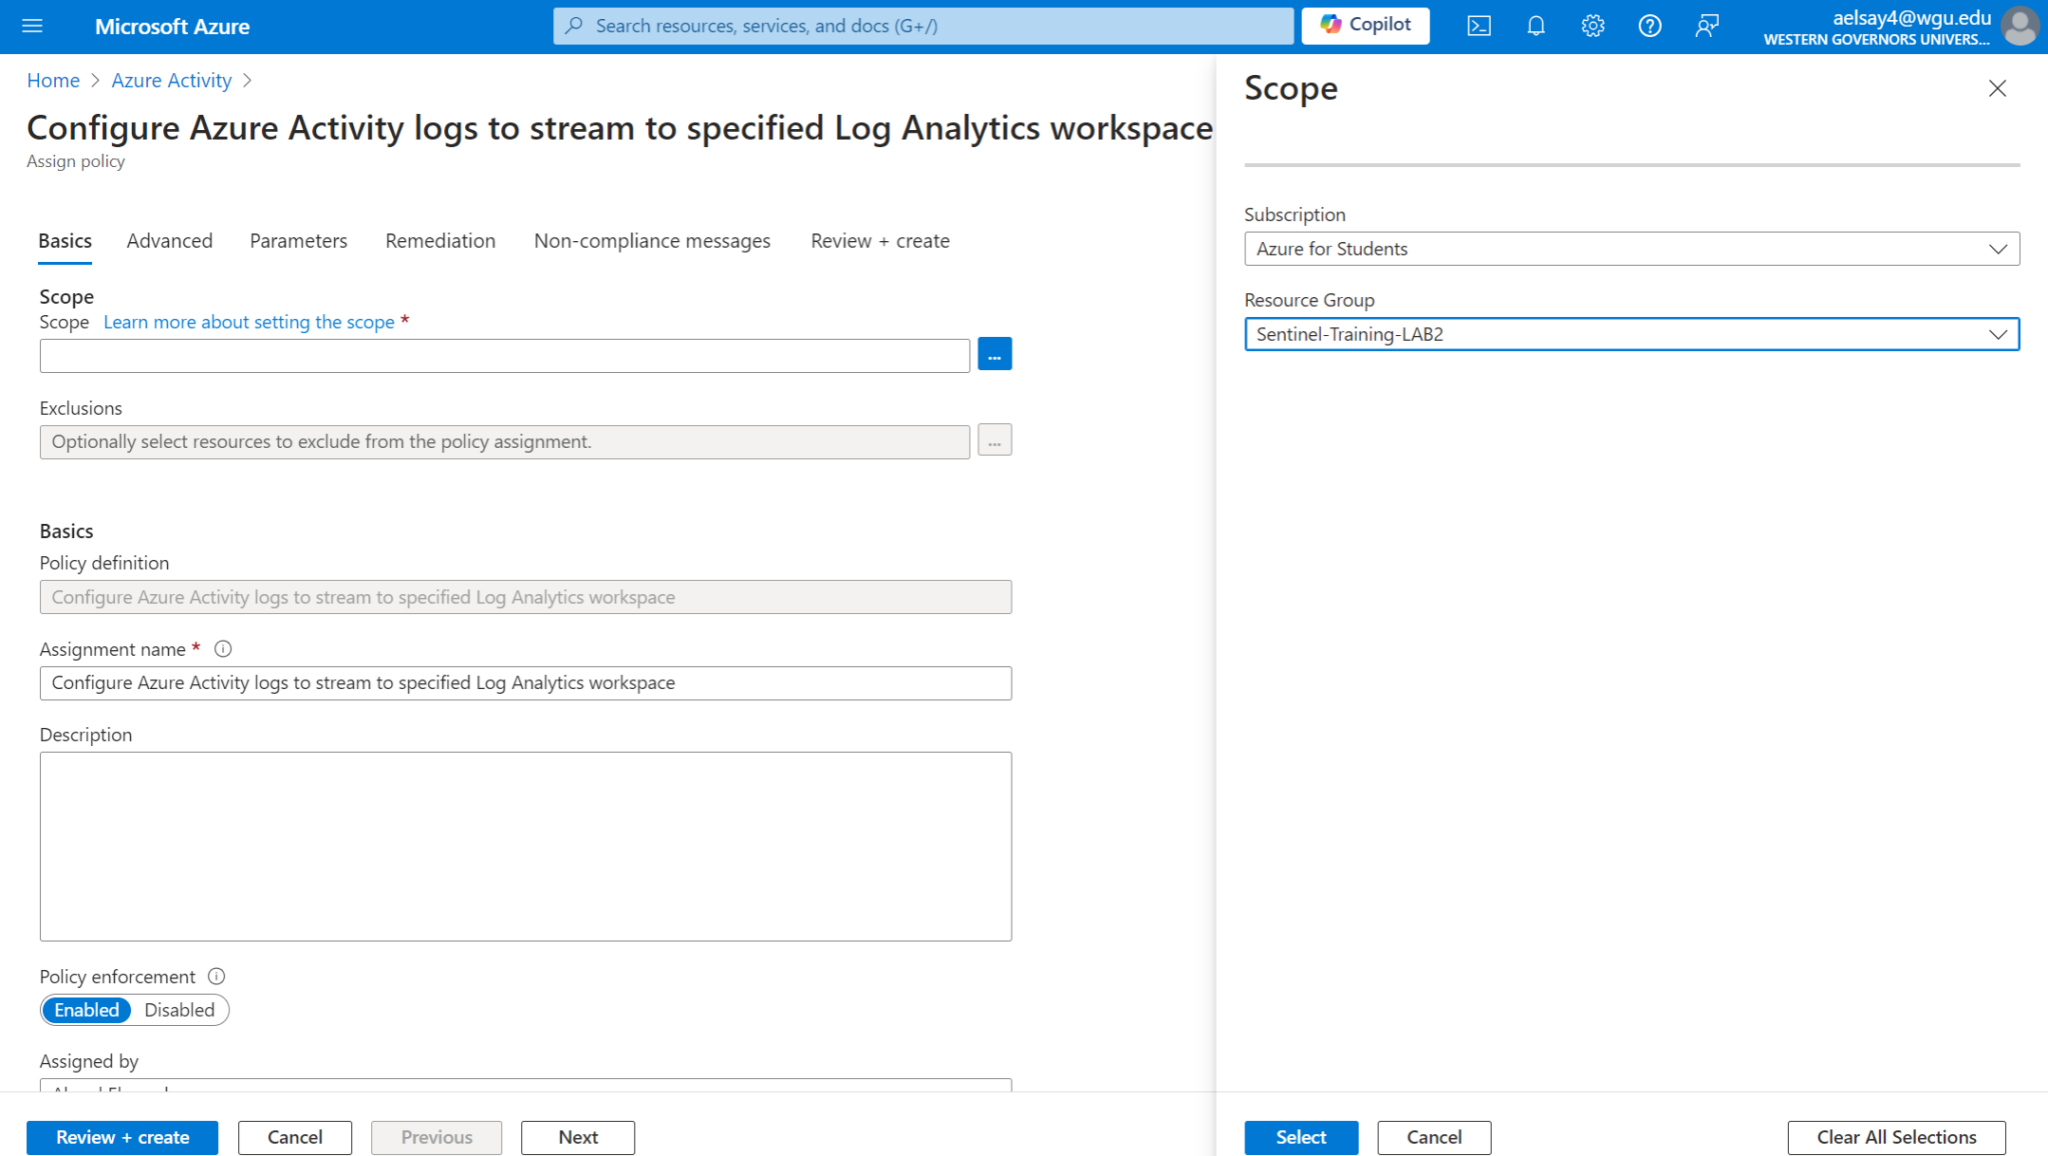
Task: Confirm scope with the Select button
Action: point(1300,1137)
